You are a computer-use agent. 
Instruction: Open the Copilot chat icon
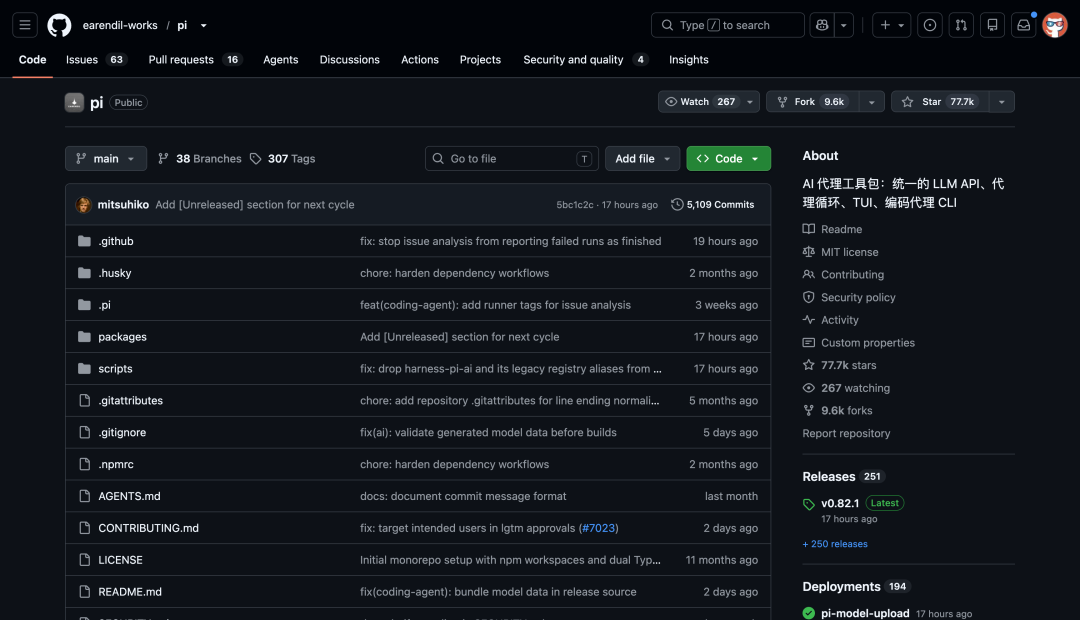(x=822, y=25)
